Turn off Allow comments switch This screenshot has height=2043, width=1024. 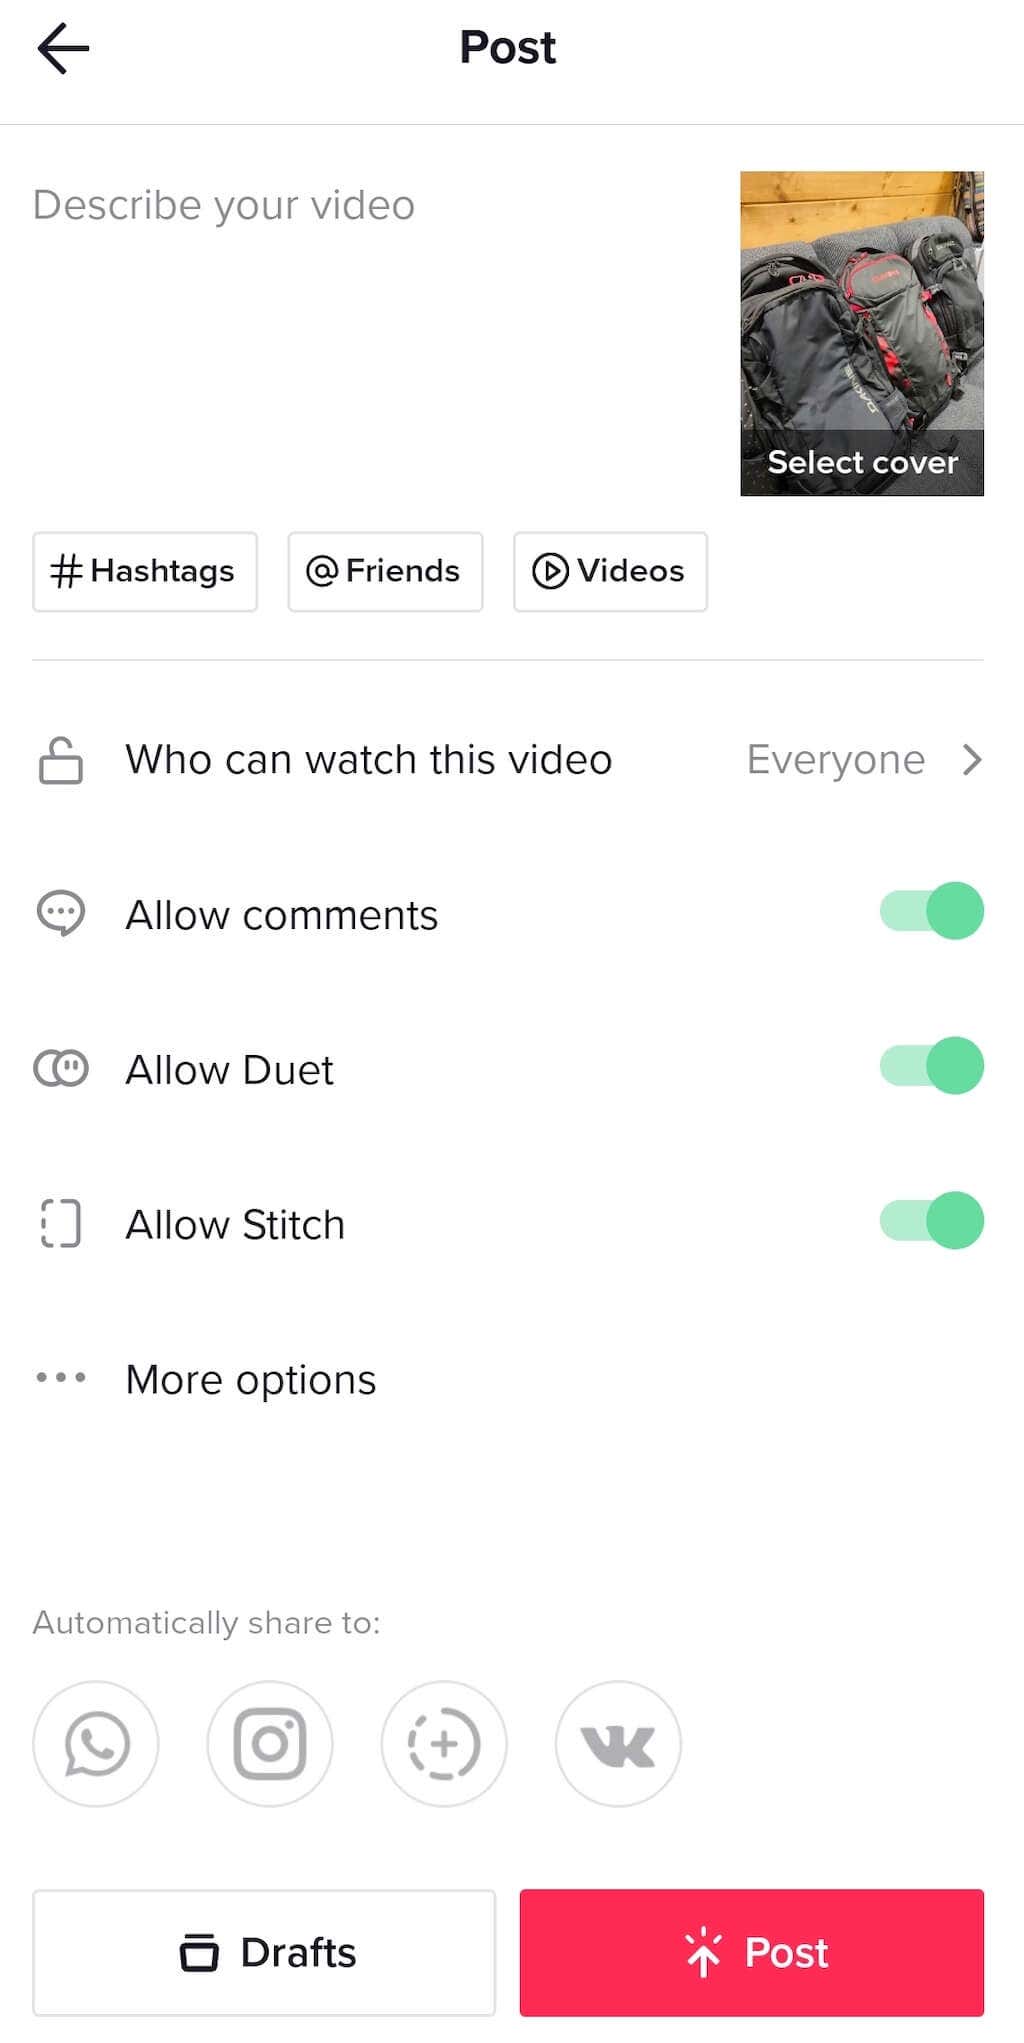931,911
